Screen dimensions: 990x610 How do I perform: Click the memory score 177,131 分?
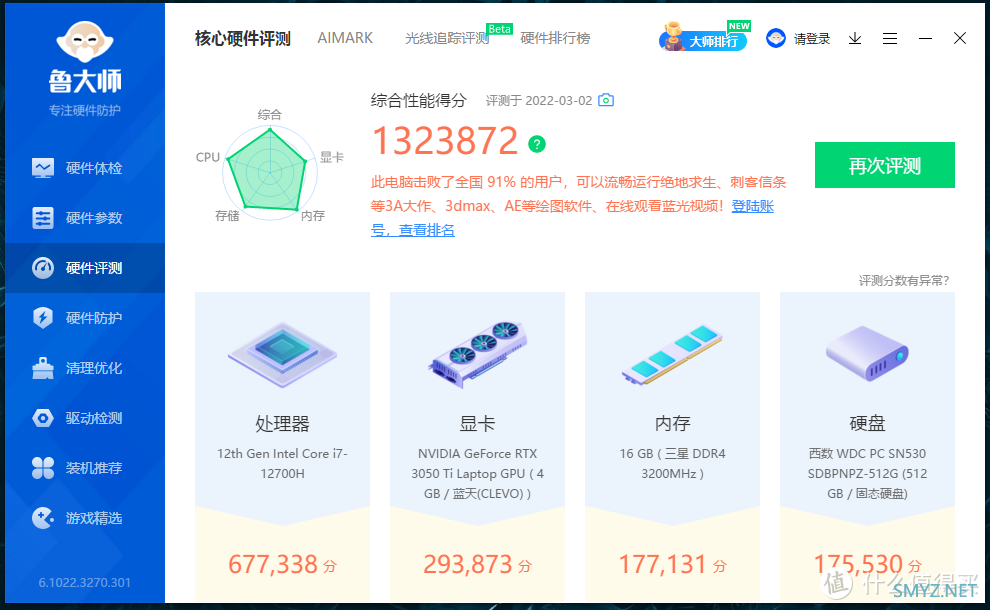tap(672, 564)
